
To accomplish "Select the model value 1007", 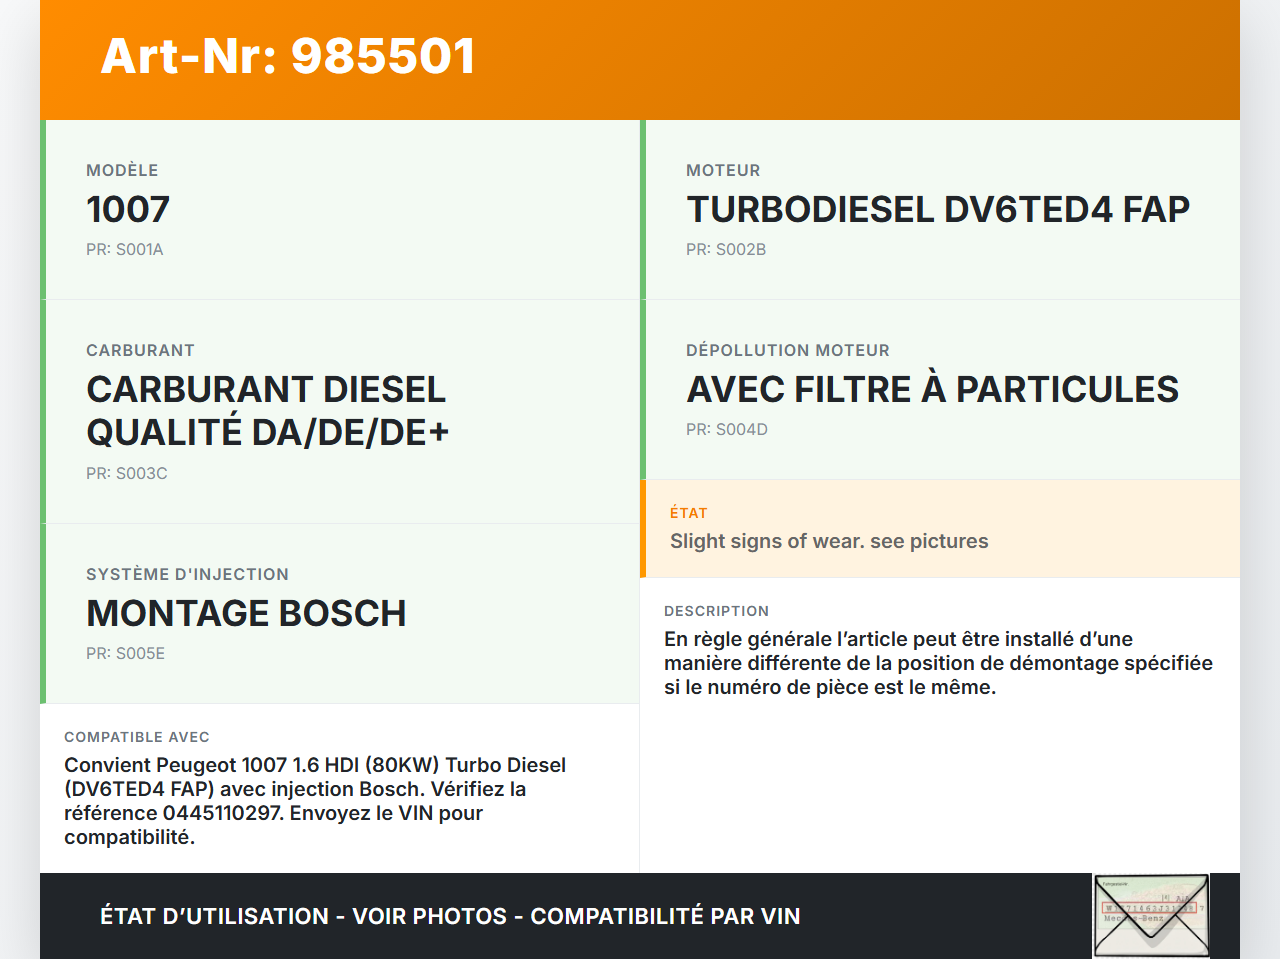I will (128, 210).
